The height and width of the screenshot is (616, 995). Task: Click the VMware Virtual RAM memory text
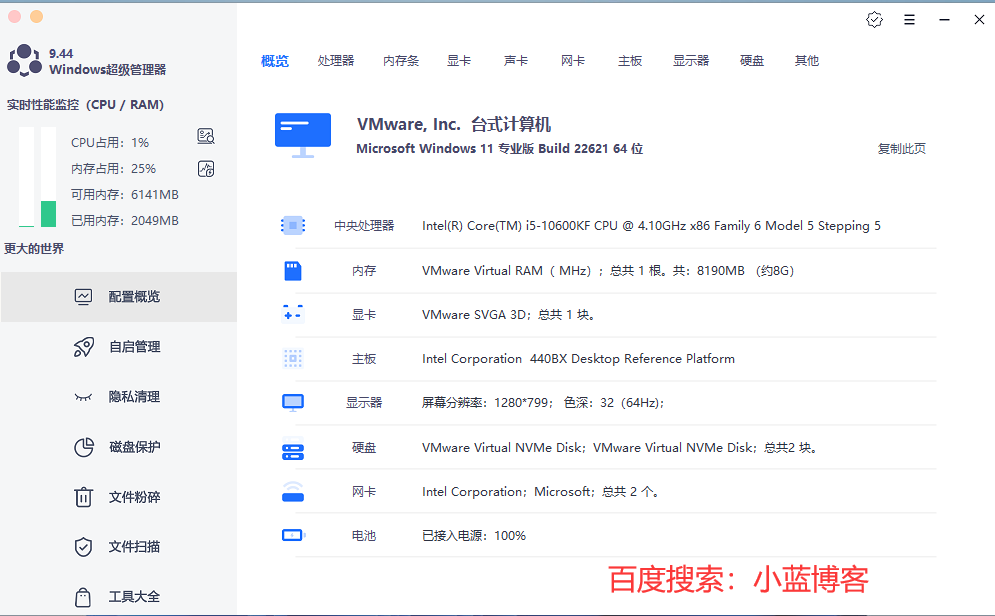[x=608, y=271]
